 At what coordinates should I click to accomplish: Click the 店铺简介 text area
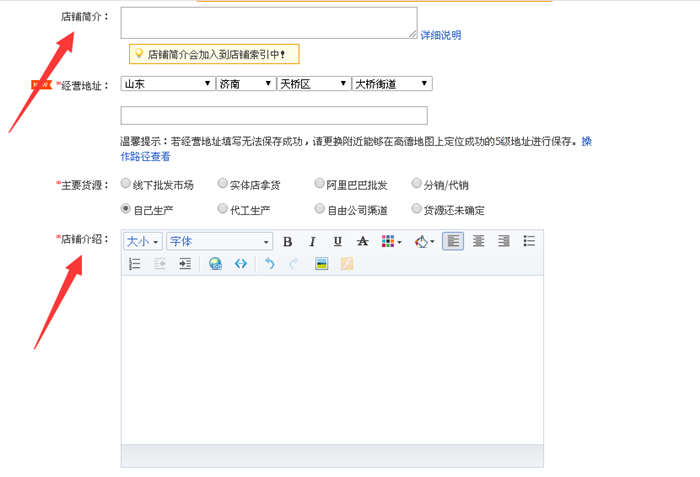point(268,23)
